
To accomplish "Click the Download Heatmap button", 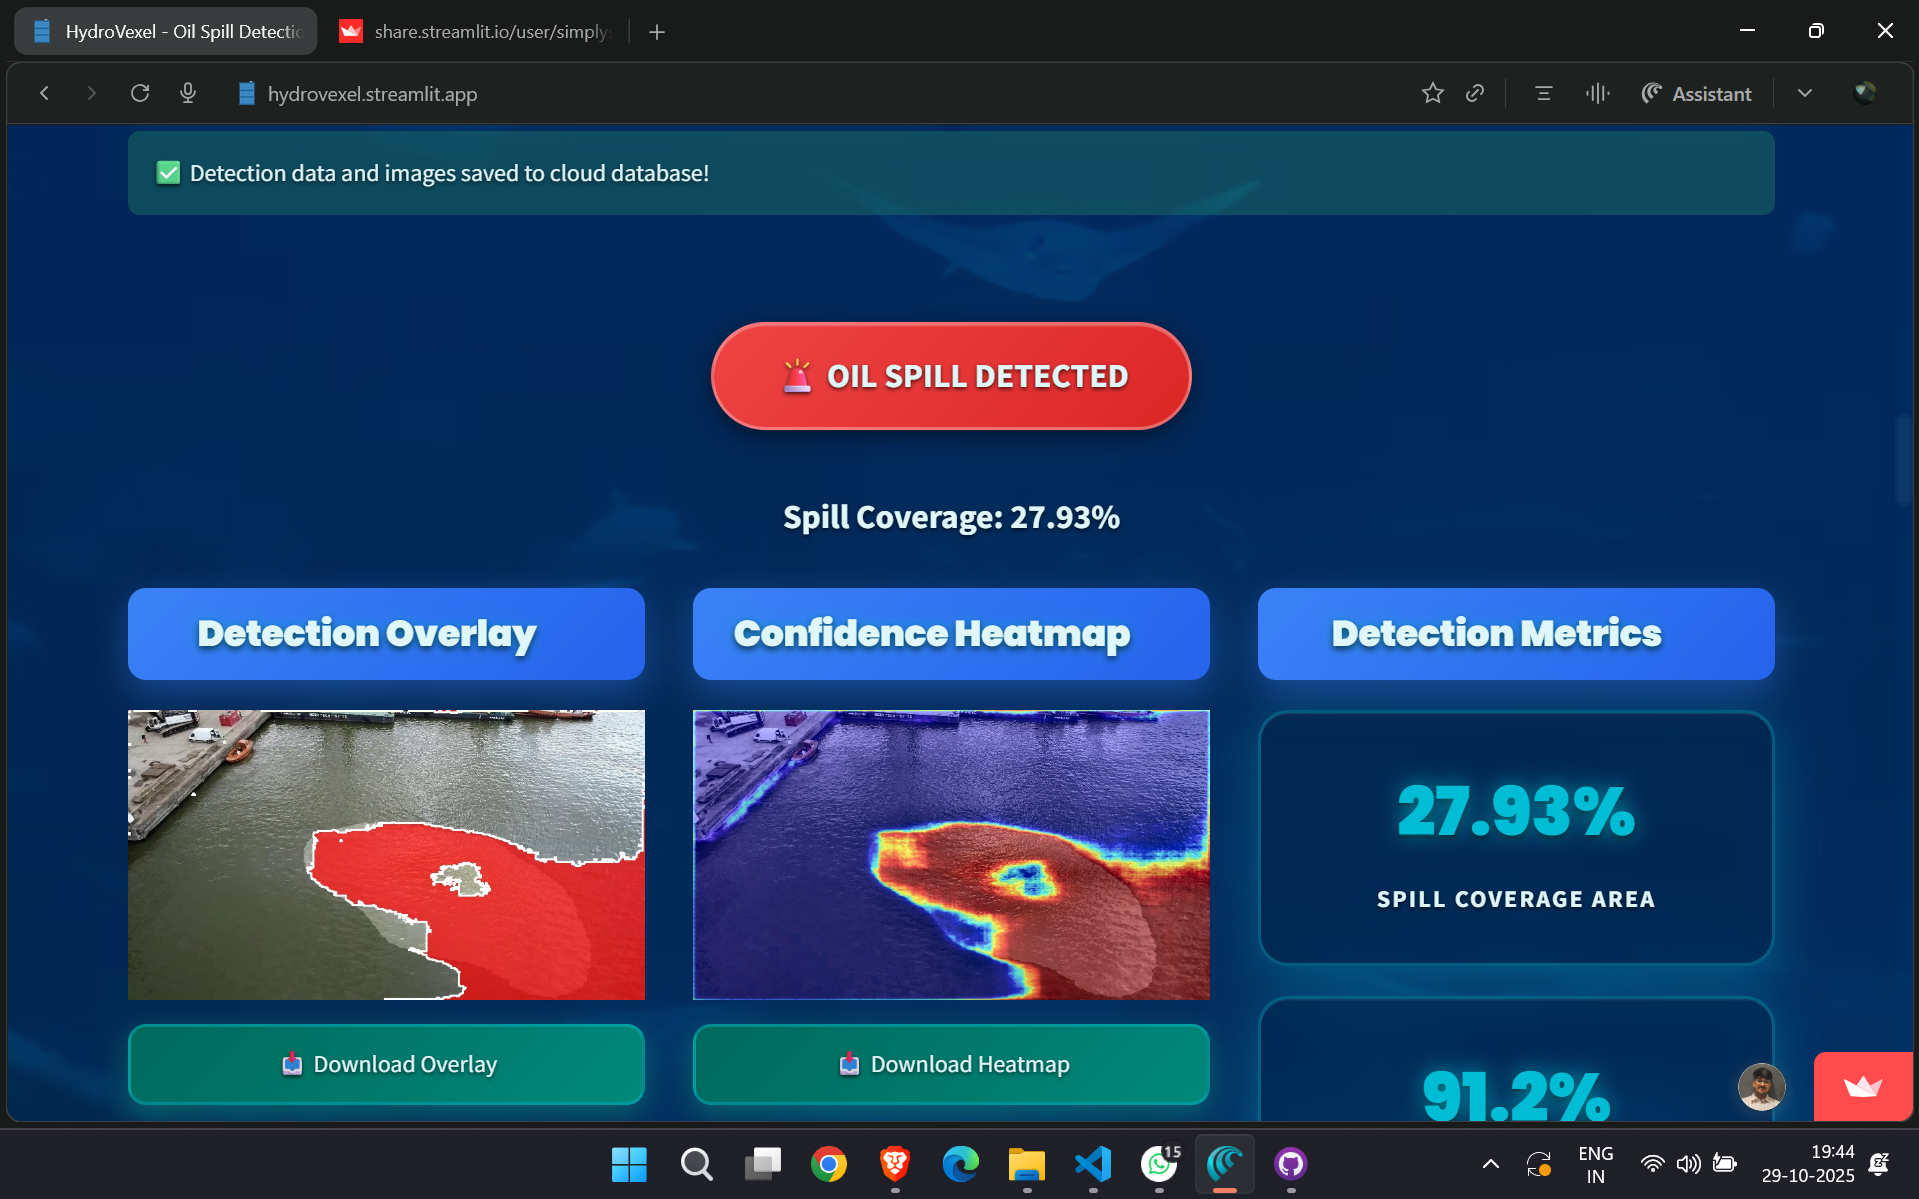I will [951, 1064].
